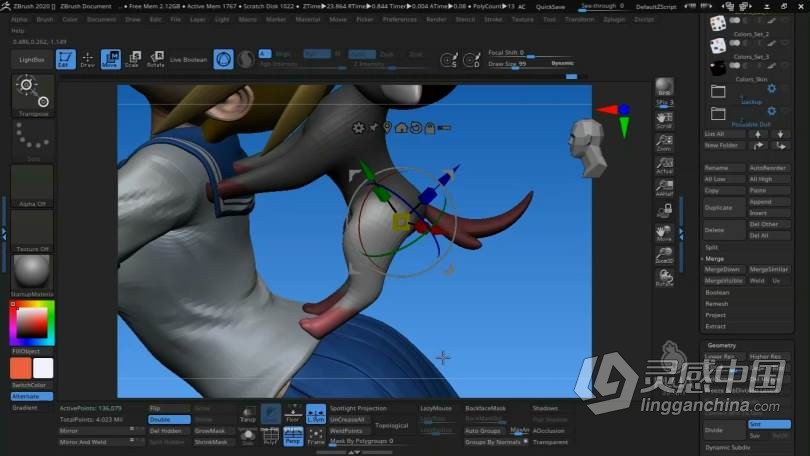Open the StartupMaterial selector
The image size is (810, 456).
click(x=33, y=276)
